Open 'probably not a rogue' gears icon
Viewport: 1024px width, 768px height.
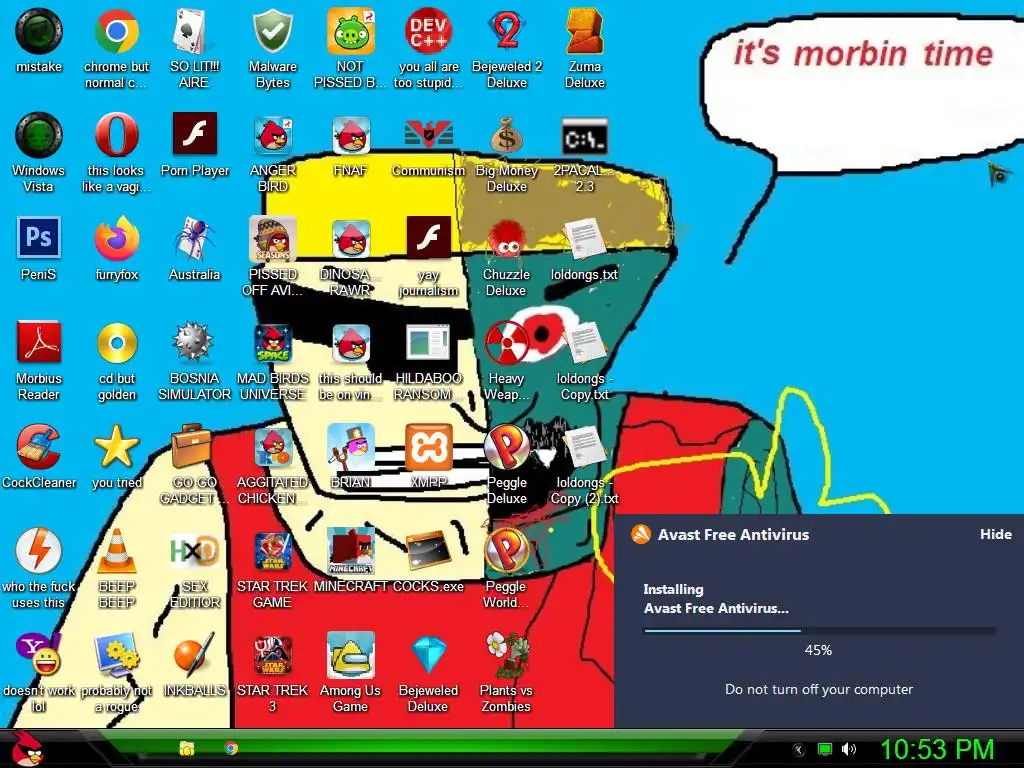116,654
